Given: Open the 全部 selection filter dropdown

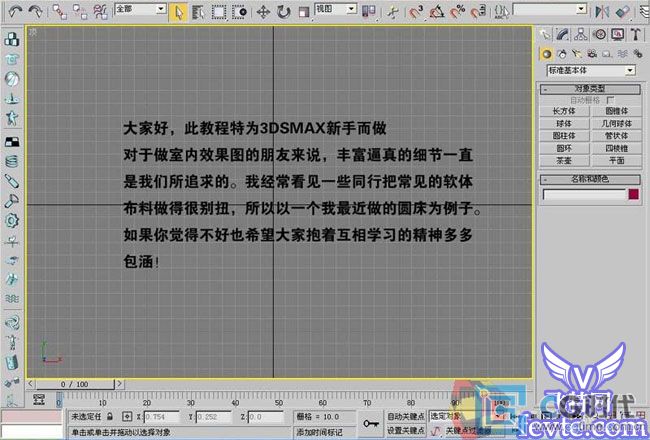Looking at the screenshot, I should point(139,9).
